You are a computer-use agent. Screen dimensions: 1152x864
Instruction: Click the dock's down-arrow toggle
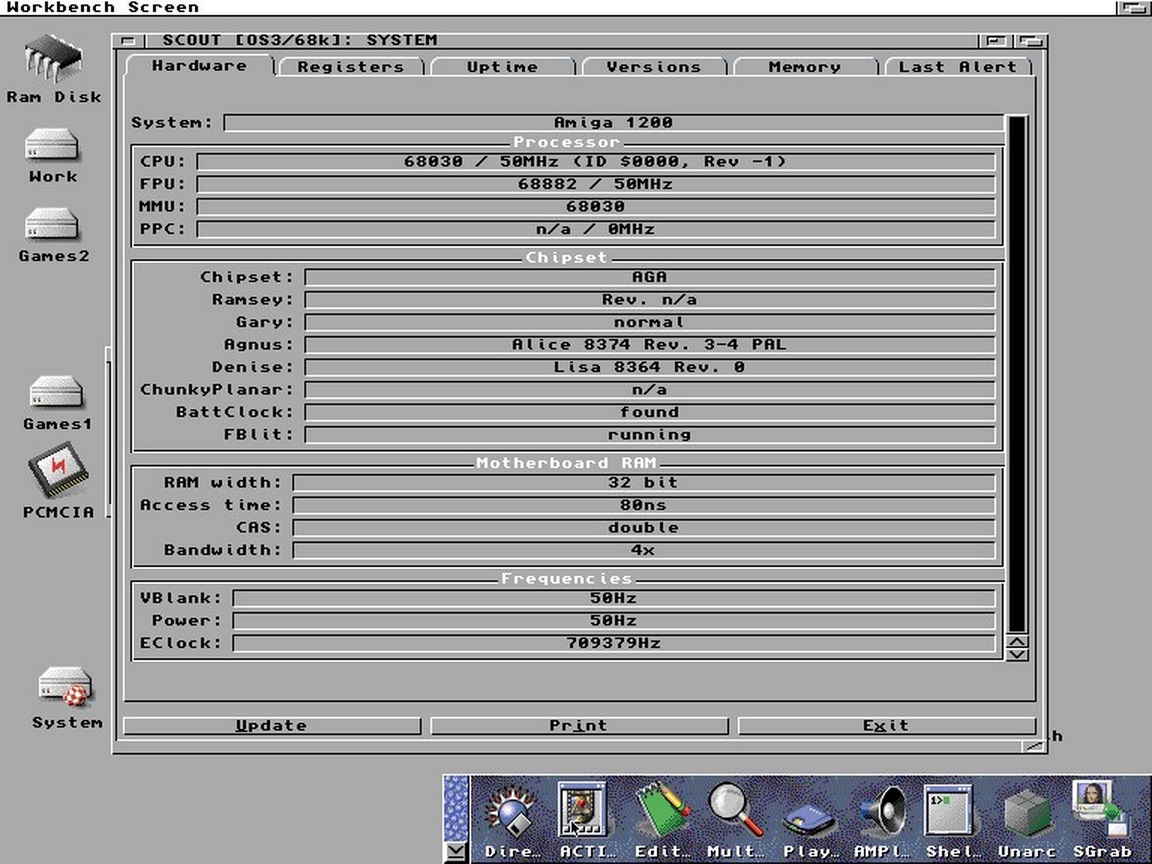click(x=456, y=852)
